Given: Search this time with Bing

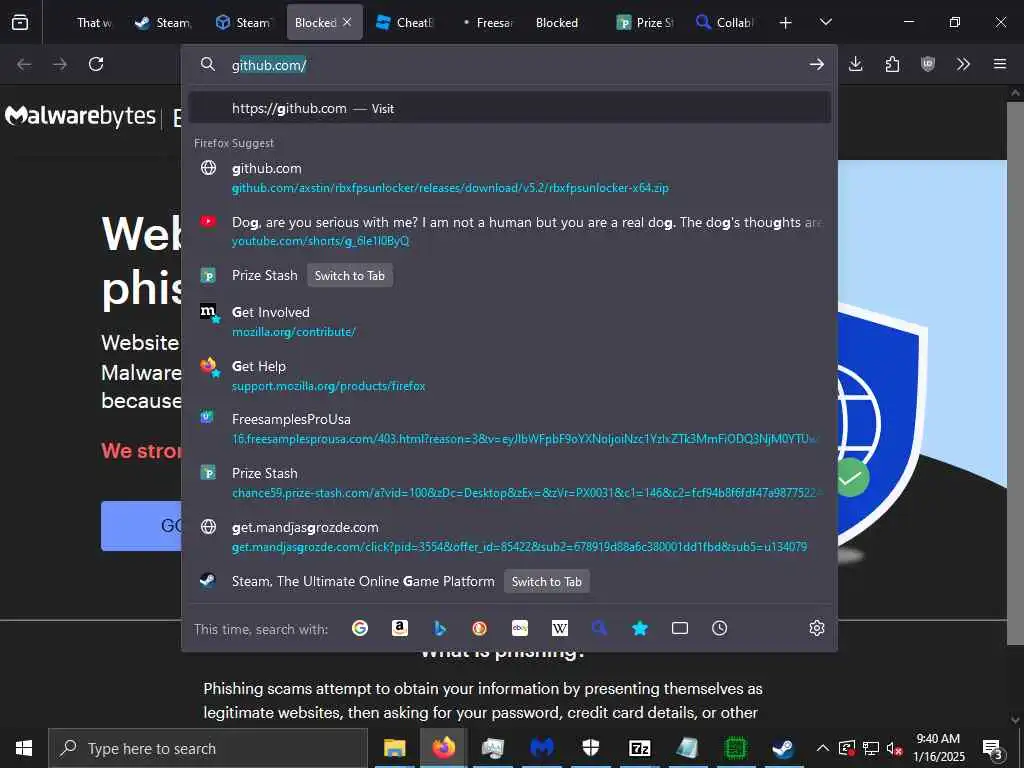Looking at the screenshot, I should click(x=440, y=628).
